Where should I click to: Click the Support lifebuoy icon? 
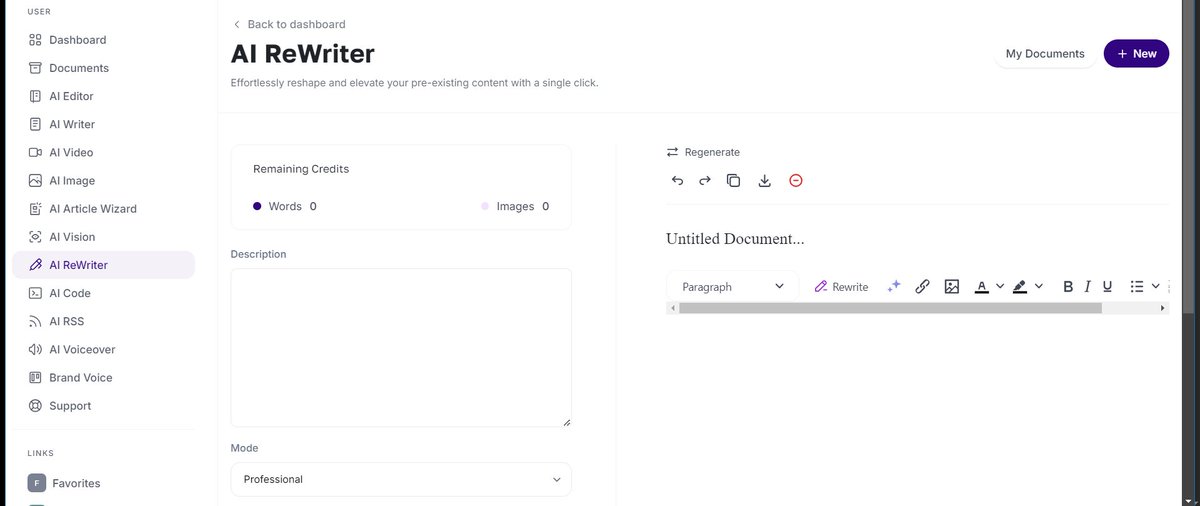35,406
